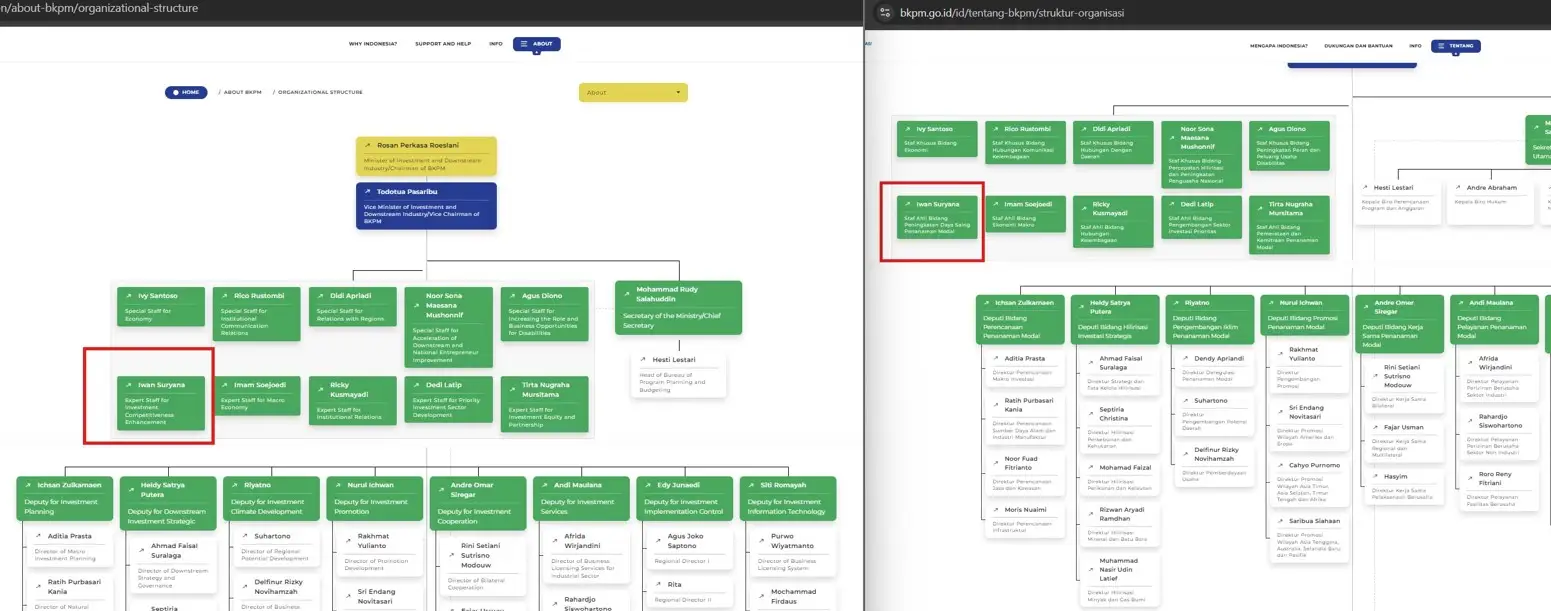This screenshot has height=611, width=1551.
Task: Click arrow icon on left Nurul Ichwan card
Action: tap(338, 485)
